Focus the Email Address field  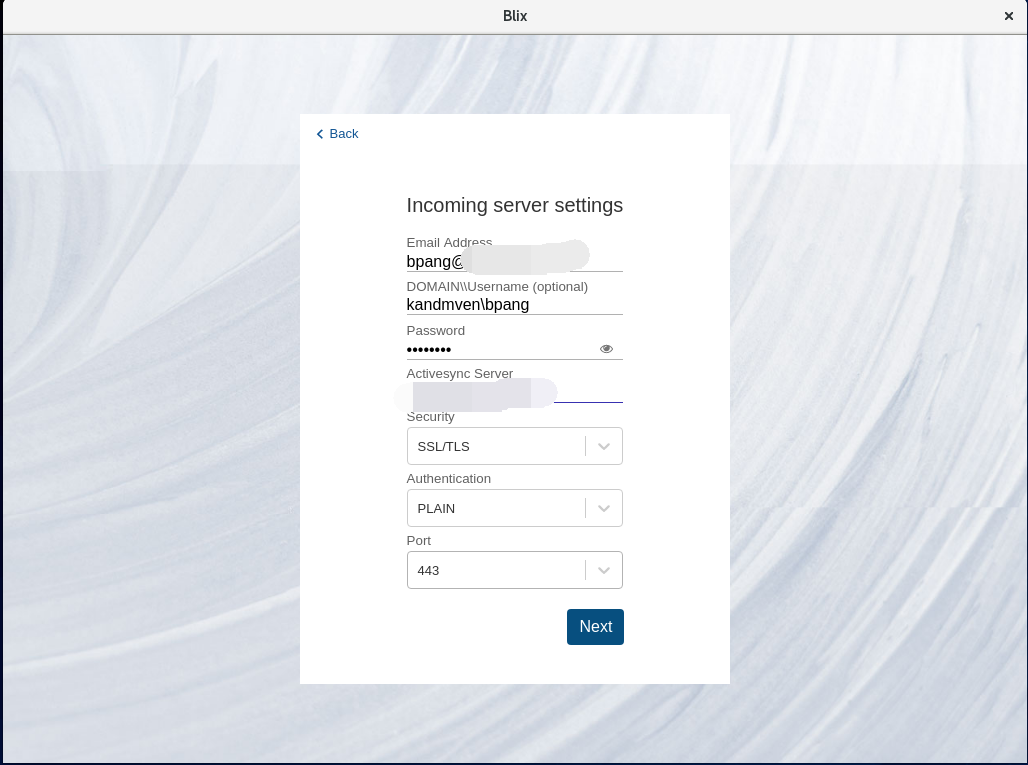pyautogui.click(x=515, y=262)
